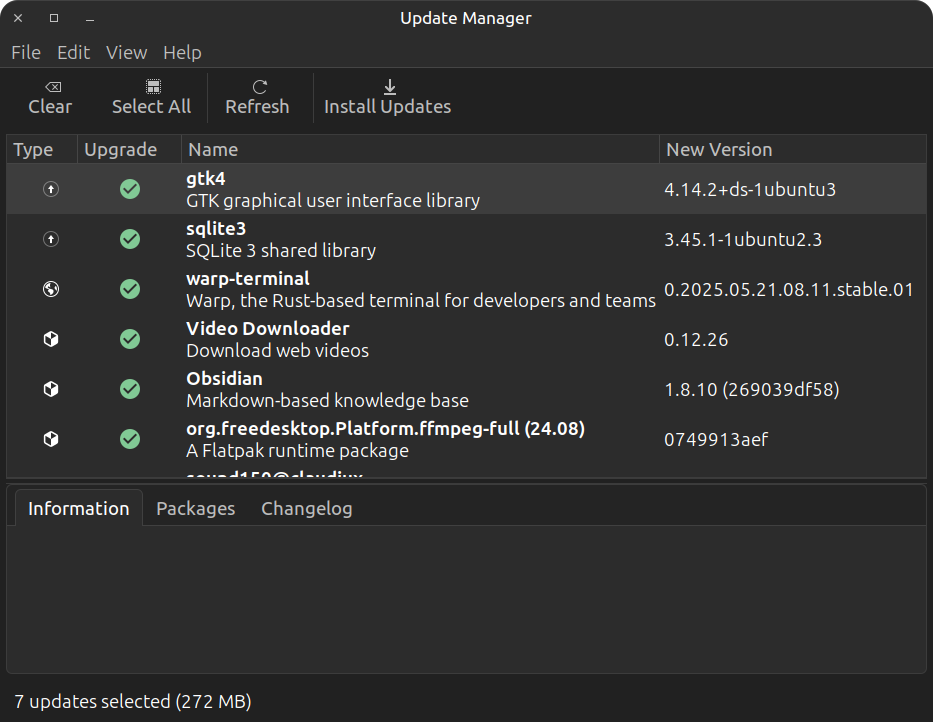Open the Edit menu
The width and height of the screenshot is (933, 722).
[73, 53]
